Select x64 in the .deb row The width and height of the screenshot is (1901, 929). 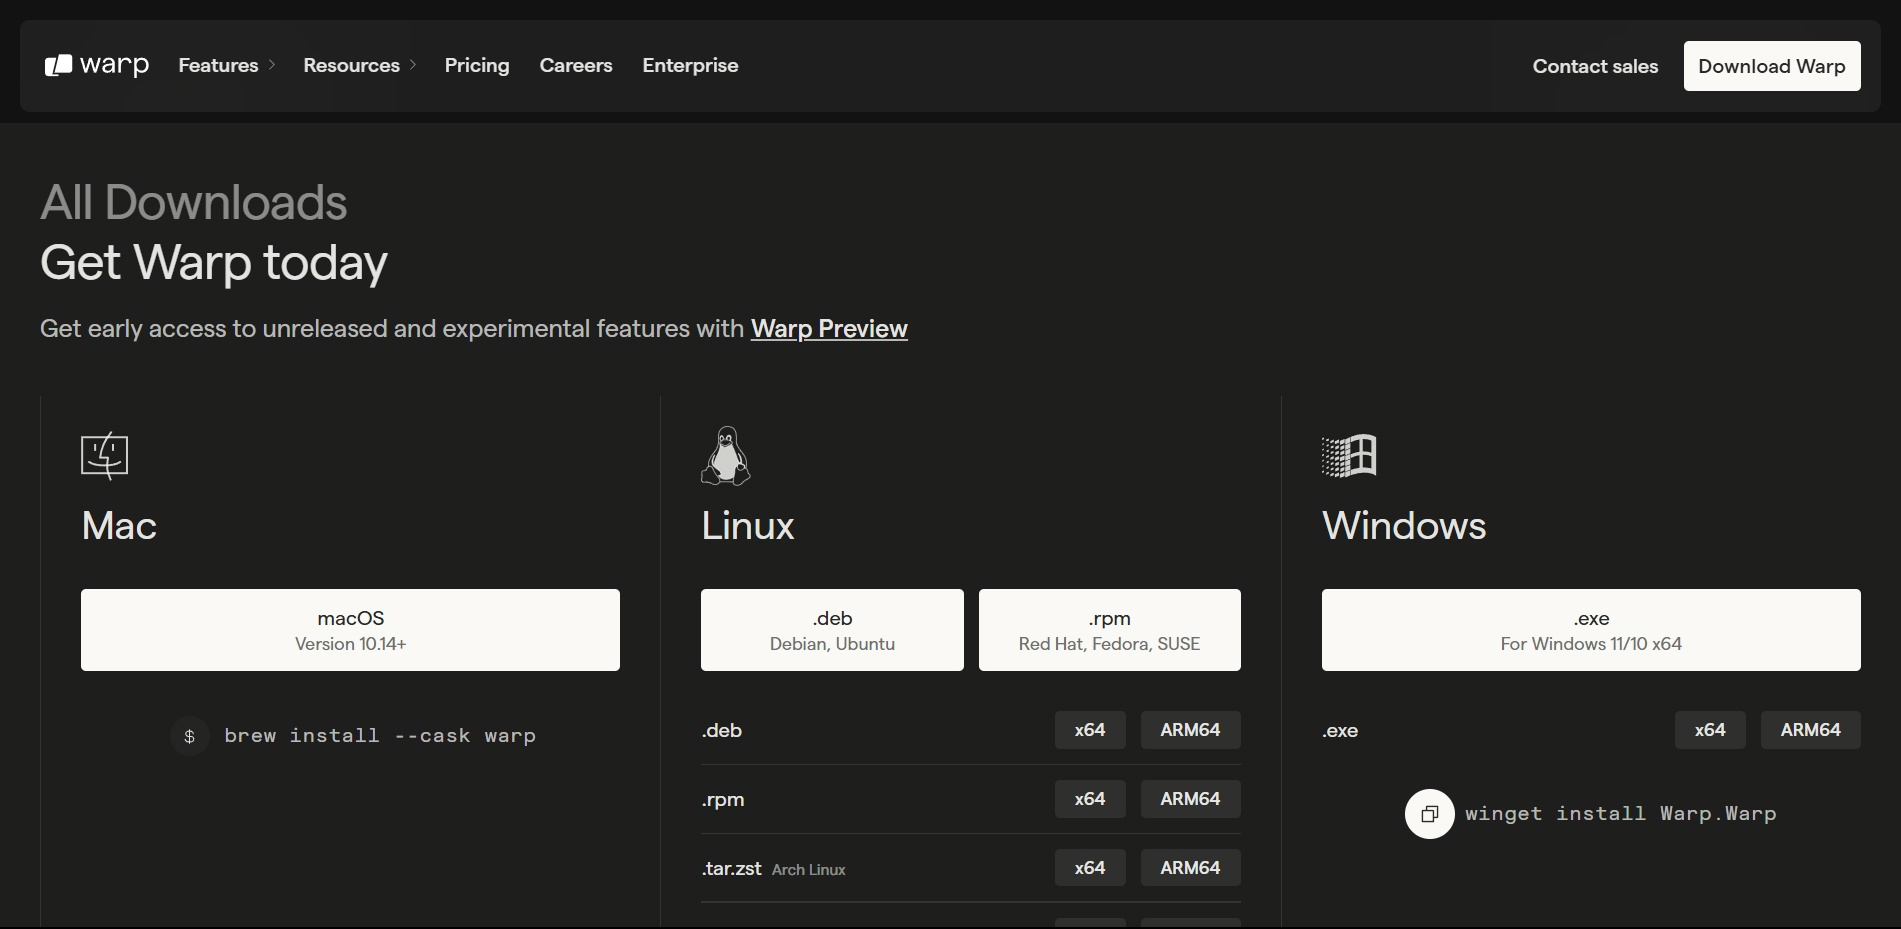click(1090, 730)
